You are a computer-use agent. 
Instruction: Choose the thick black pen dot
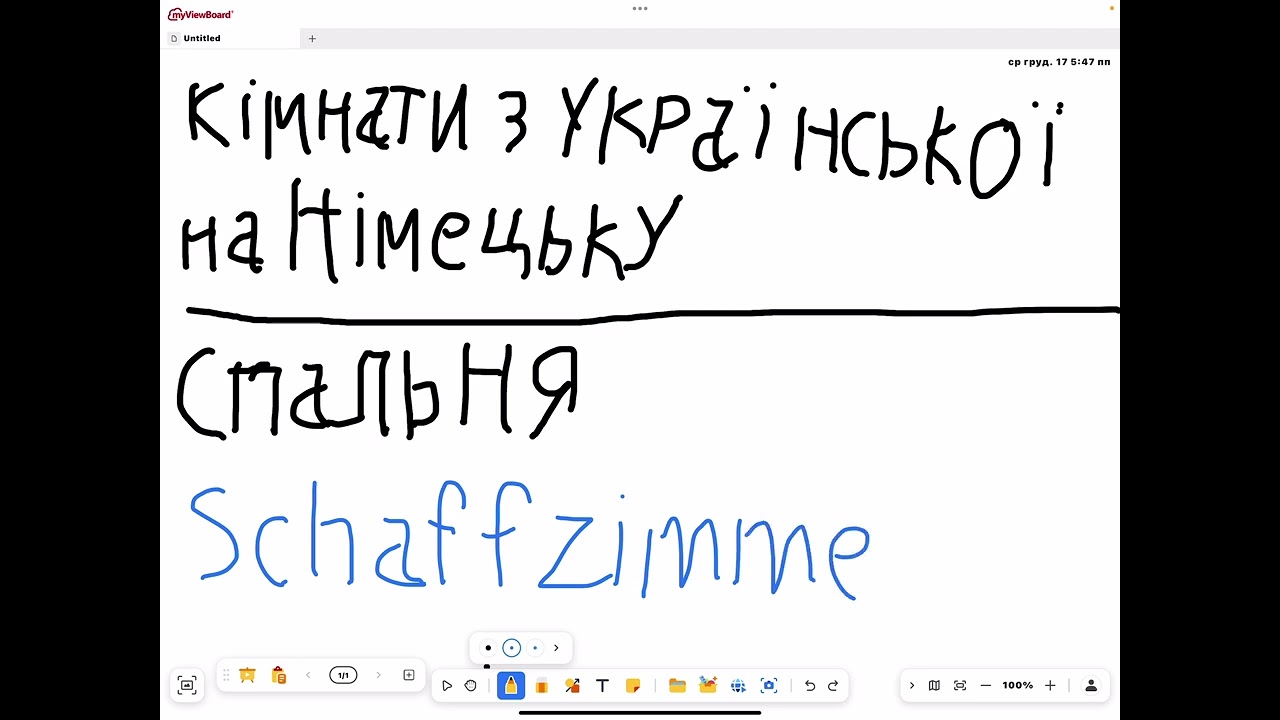488,648
